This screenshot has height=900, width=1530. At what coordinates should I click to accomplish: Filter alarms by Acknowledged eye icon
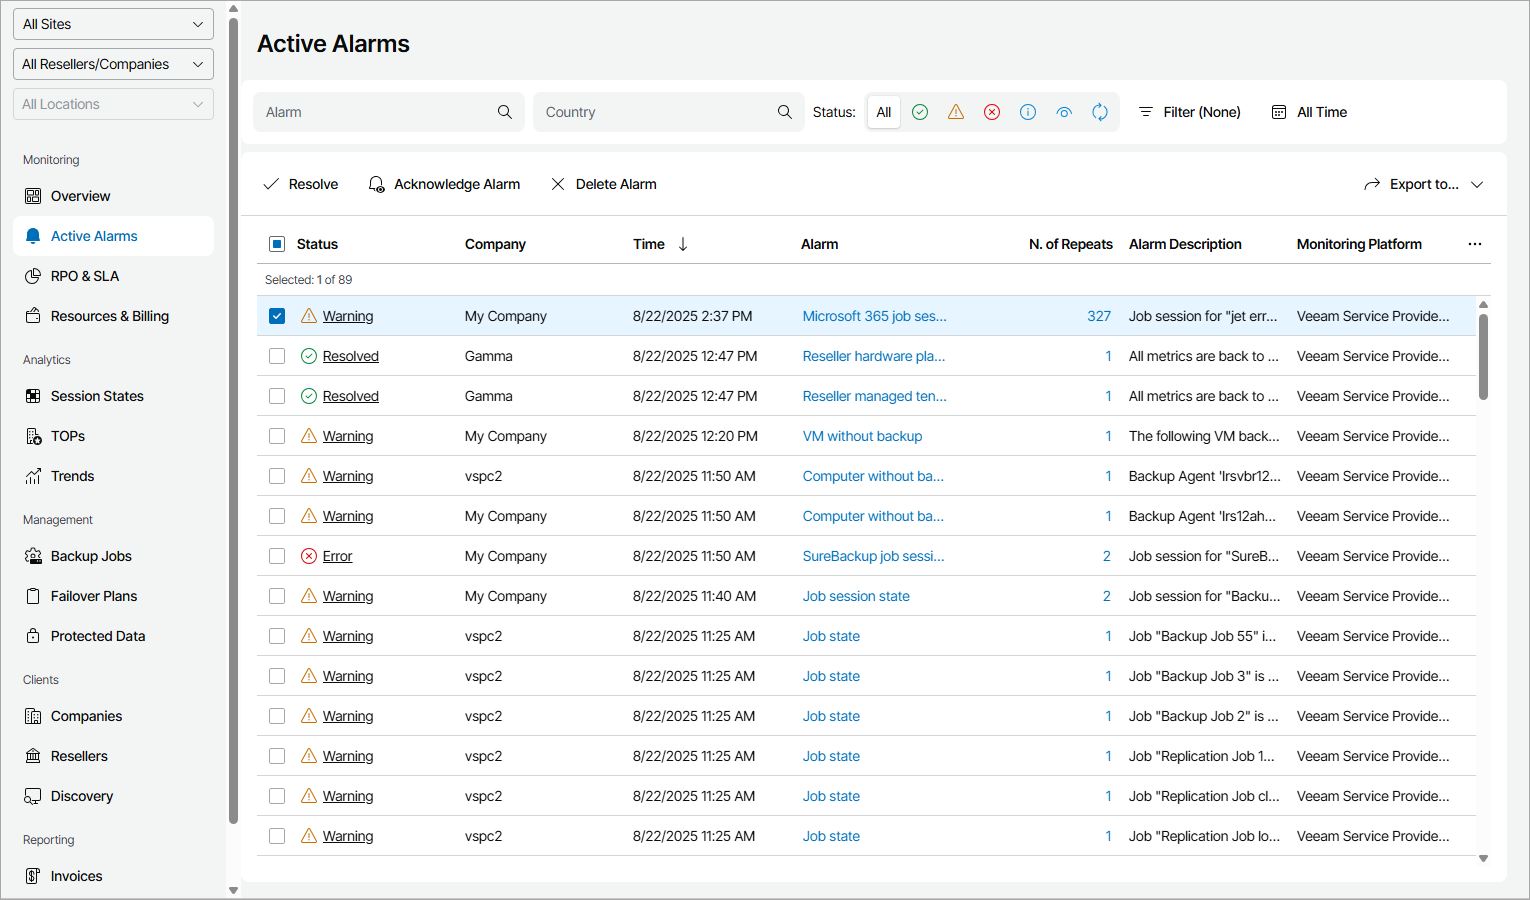1064,112
